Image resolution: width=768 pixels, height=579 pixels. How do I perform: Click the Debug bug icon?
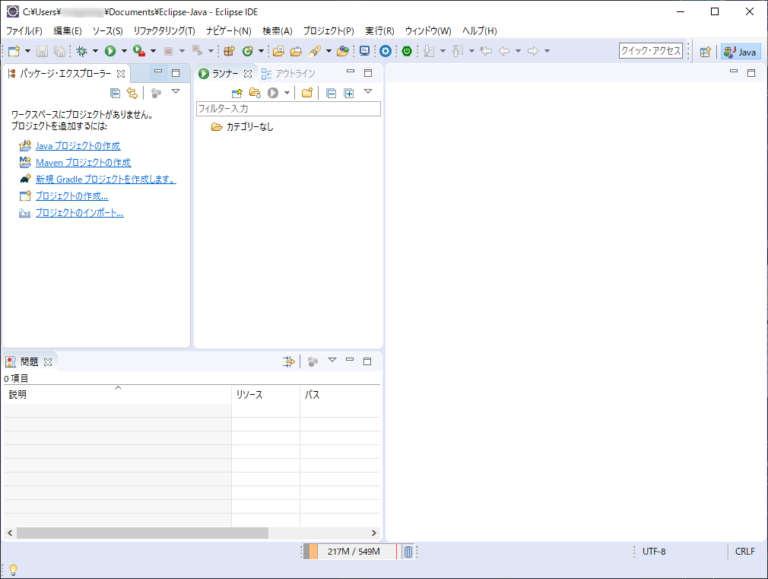pyautogui.click(x=81, y=51)
